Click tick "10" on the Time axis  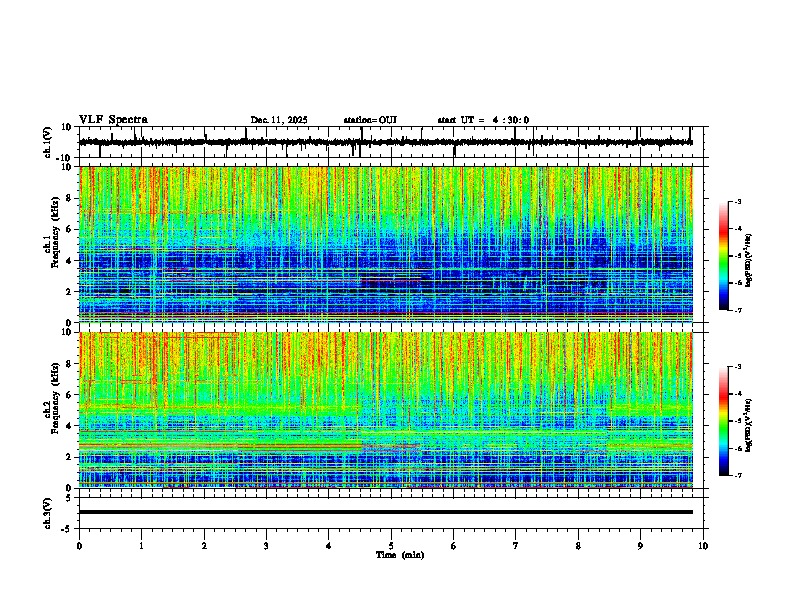coord(703,546)
